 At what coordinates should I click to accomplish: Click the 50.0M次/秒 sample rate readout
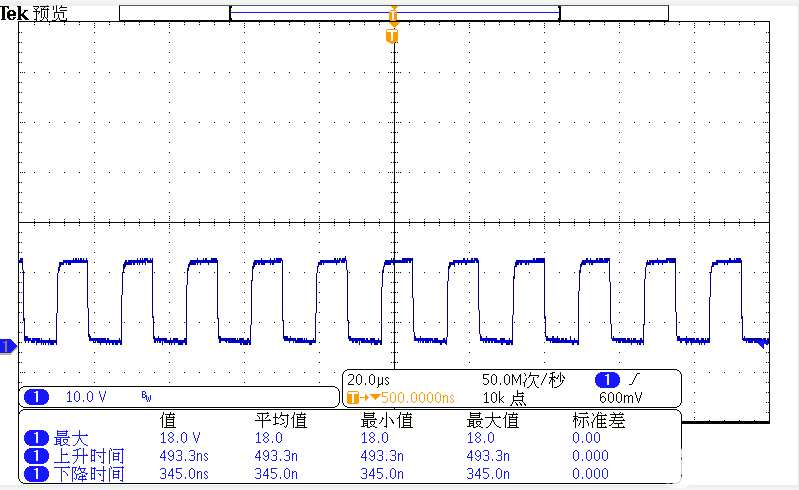523,380
